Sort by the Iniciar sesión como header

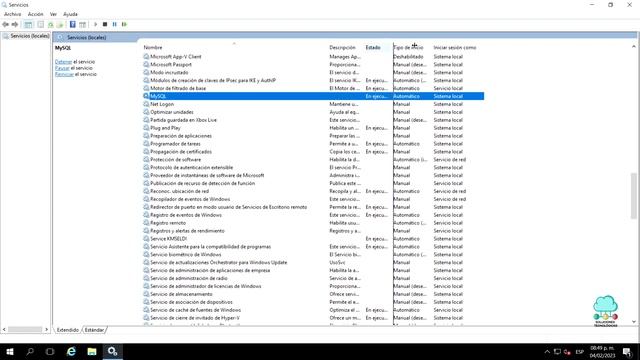(454, 48)
